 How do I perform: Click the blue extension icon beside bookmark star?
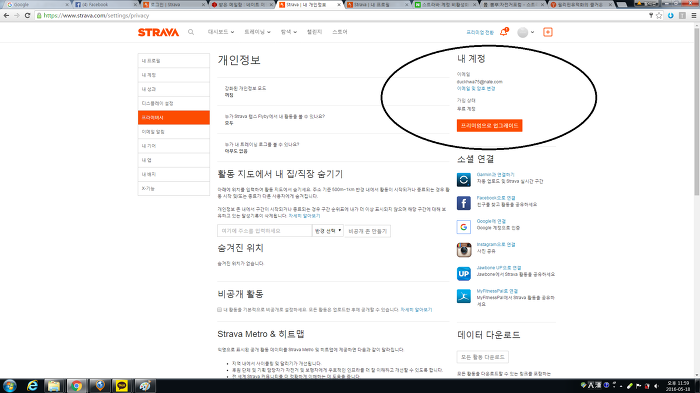click(x=671, y=15)
